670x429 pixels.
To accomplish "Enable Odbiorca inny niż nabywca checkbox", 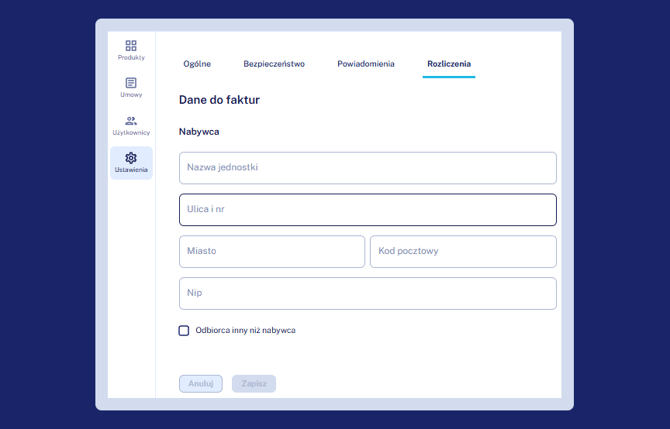I will [x=184, y=330].
